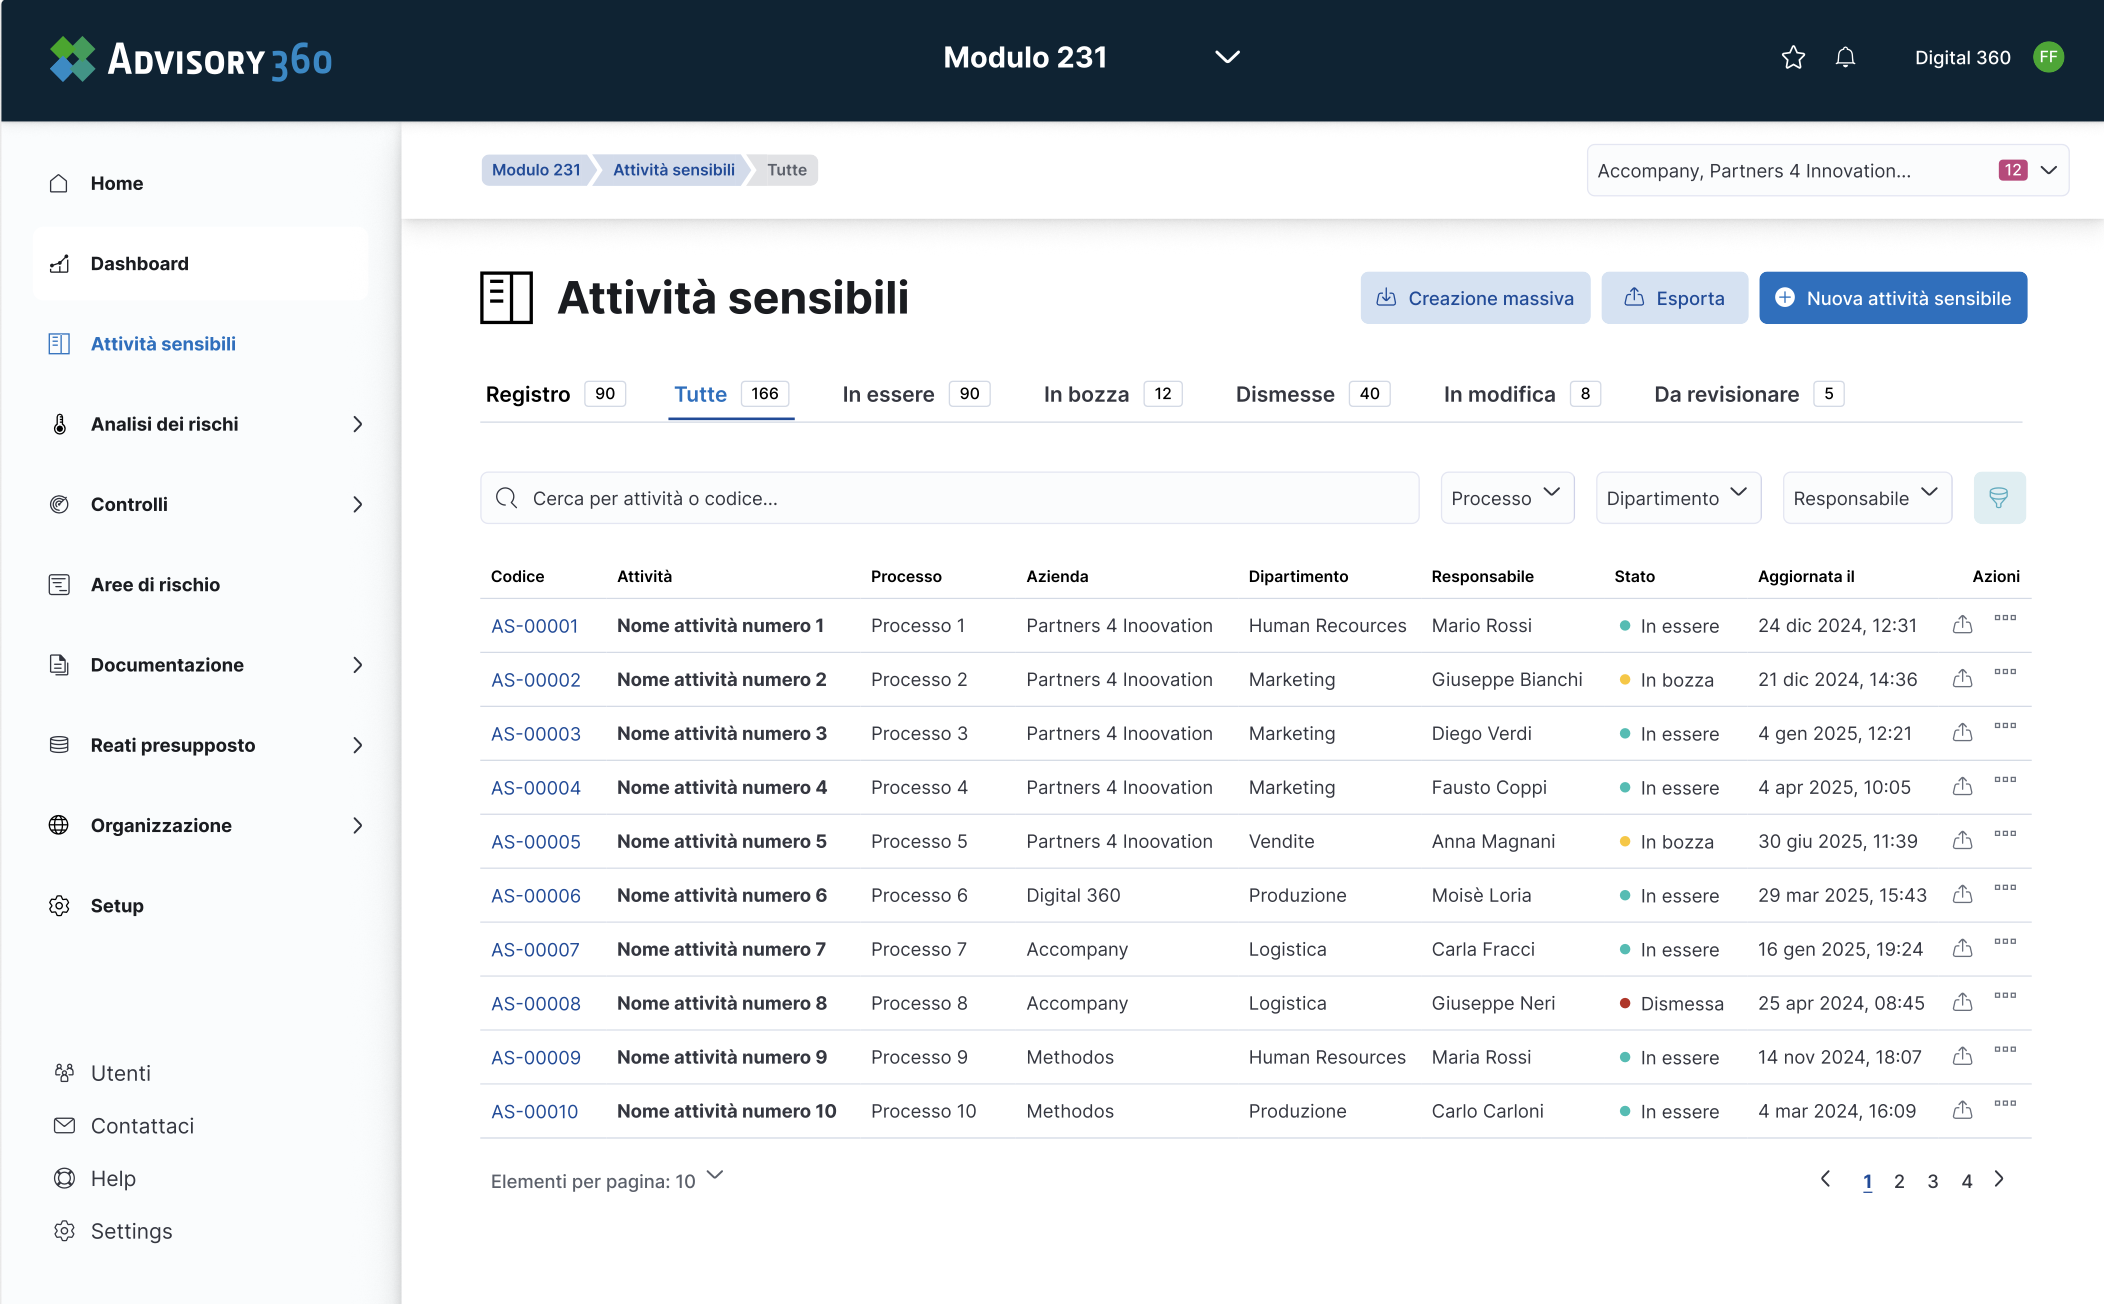Open the AS-00004 code link

535,788
